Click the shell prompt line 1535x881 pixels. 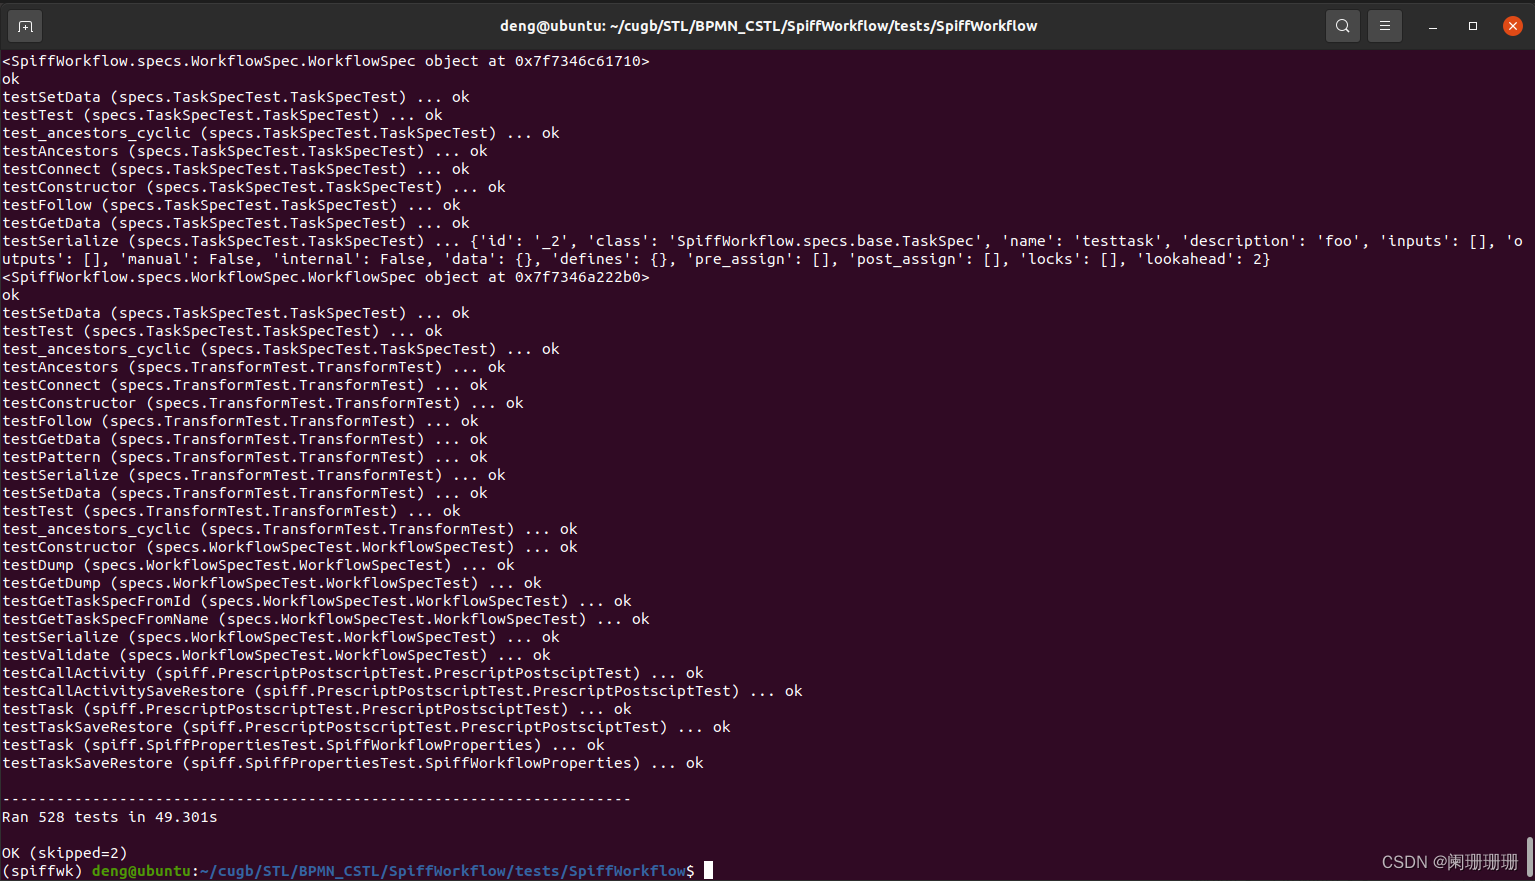(350, 870)
